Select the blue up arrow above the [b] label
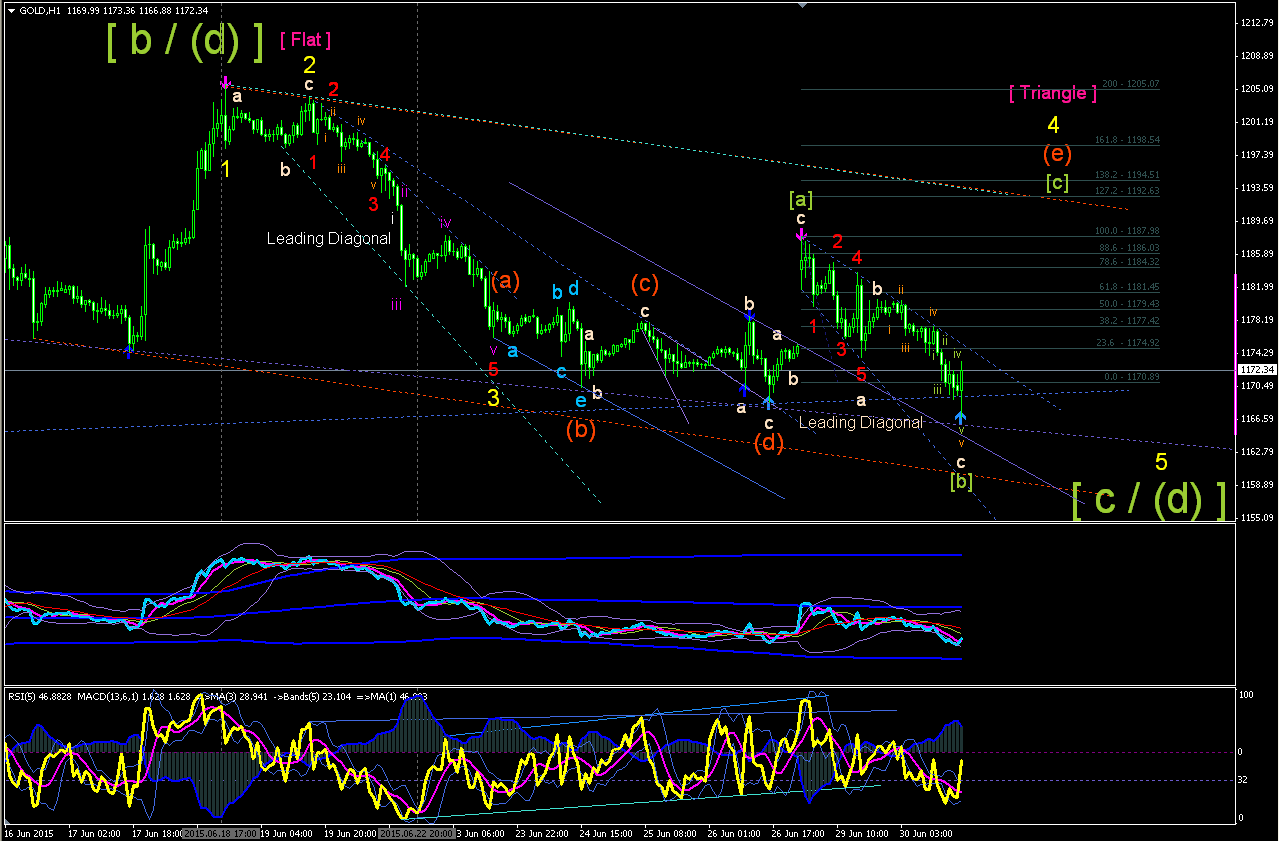Screen dimensions: 1279x841 click(960, 416)
